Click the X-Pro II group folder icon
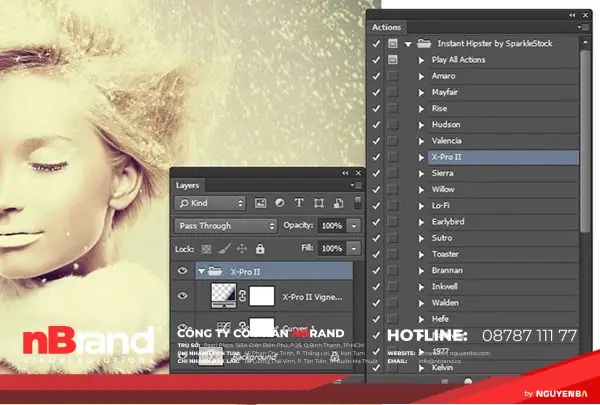Image resolution: width=600 pixels, height=405 pixels. coord(215,271)
